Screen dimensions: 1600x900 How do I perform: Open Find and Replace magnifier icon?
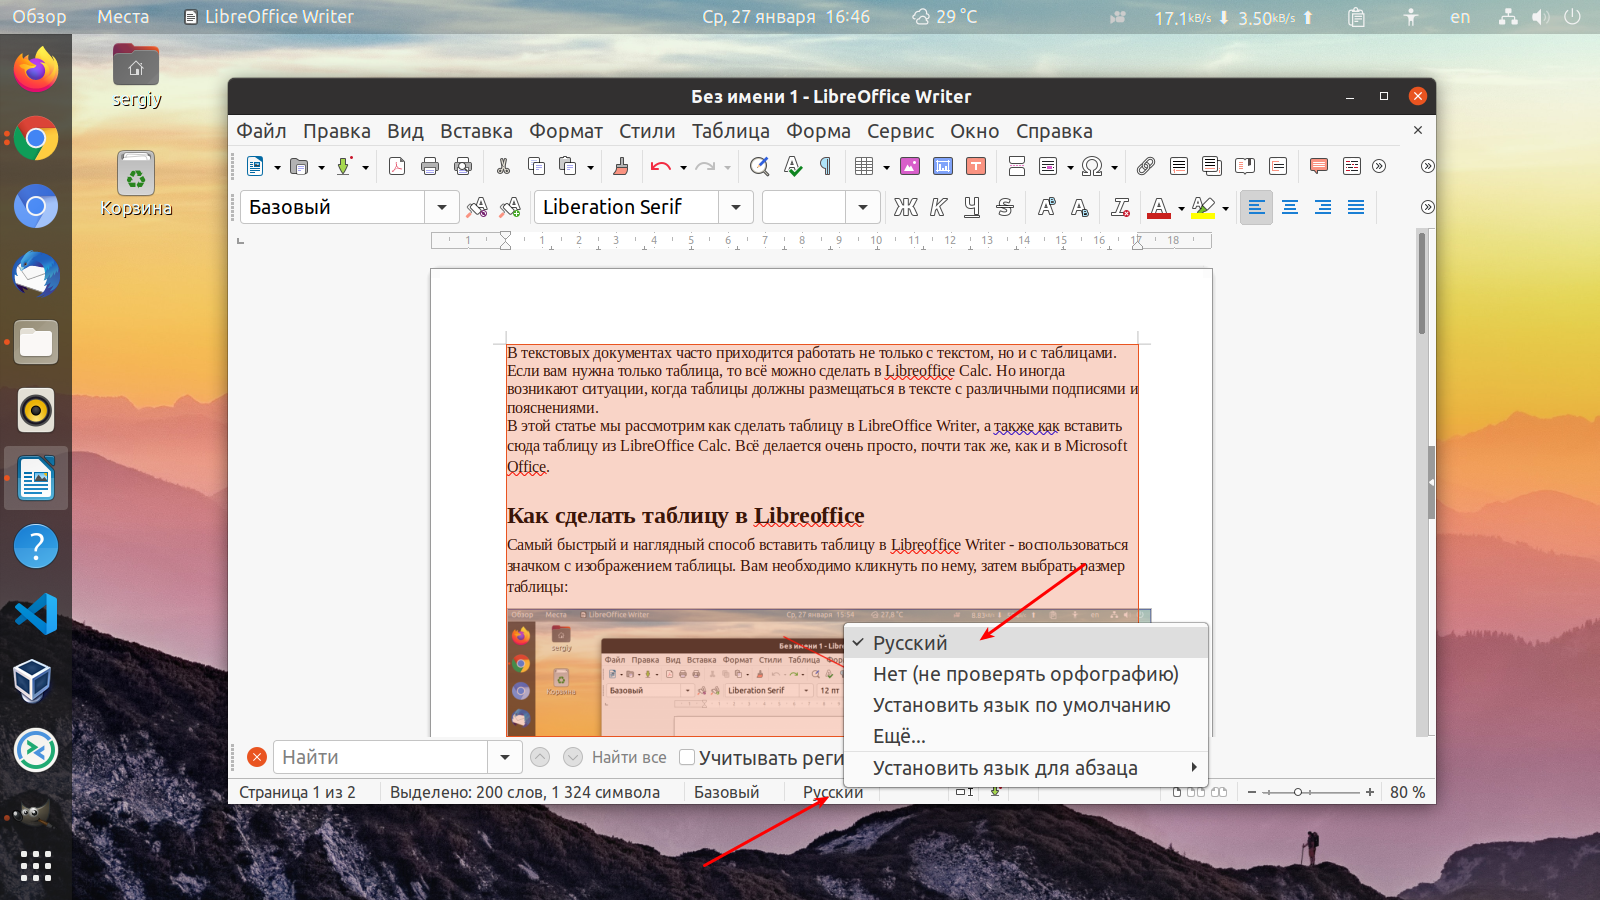pyautogui.click(x=759, y=167)
